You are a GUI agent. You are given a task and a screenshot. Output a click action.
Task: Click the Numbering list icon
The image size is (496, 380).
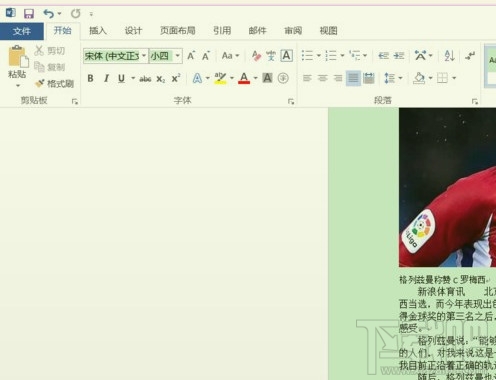[x=331, y=55]
